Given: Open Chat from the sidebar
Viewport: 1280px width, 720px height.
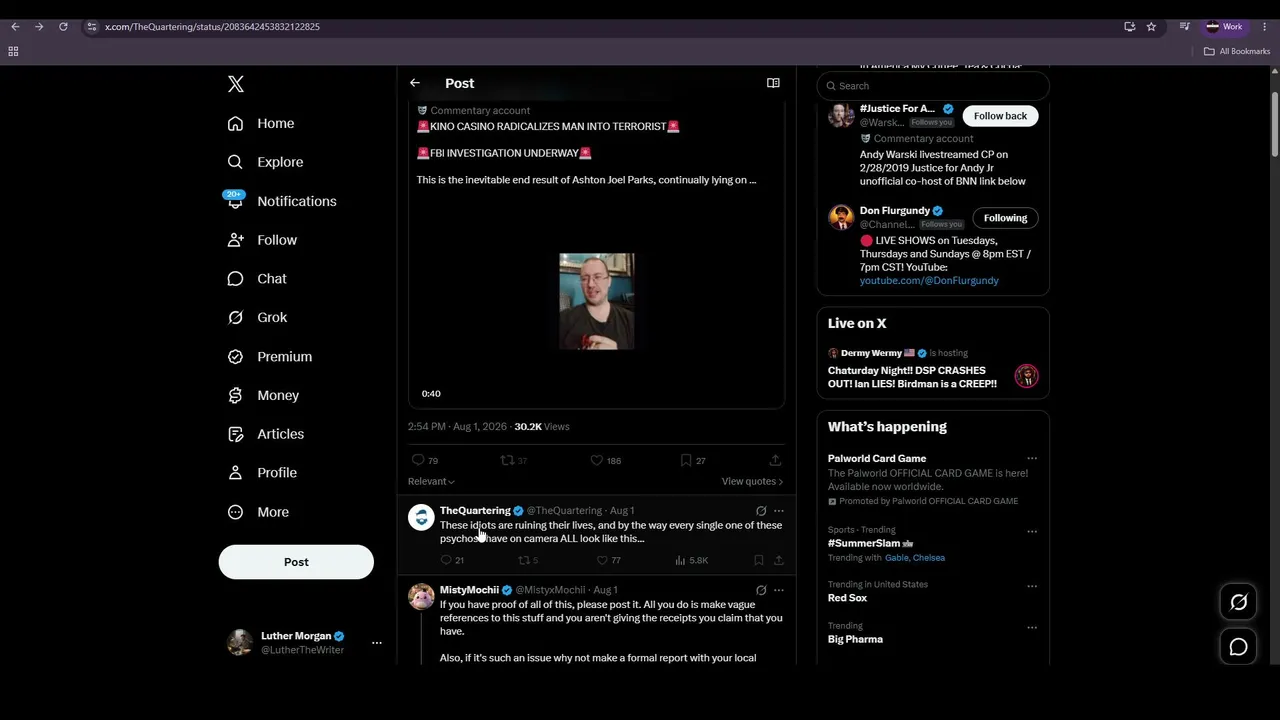Looking at the screenshot, I should click(x=257, y=279).
